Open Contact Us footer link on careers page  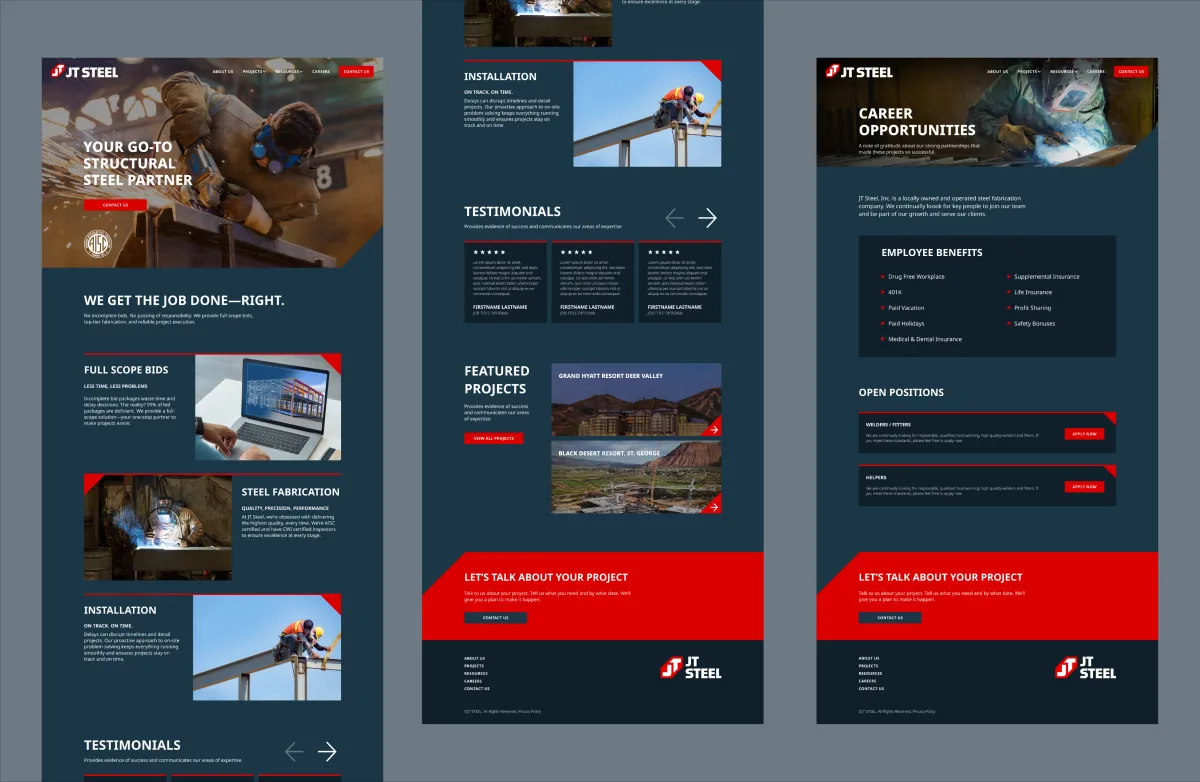[871, 689]
